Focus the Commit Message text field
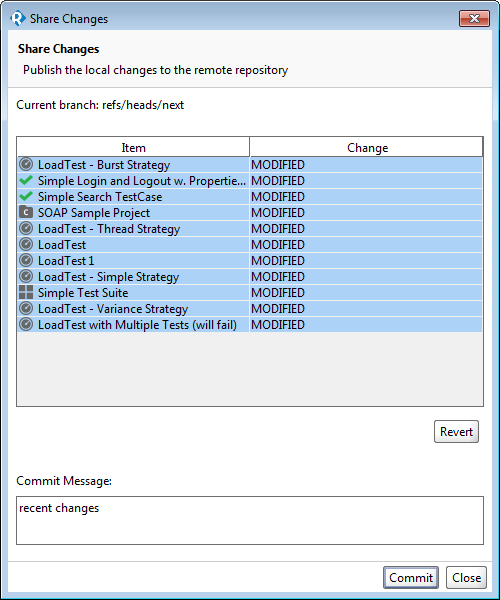500x600 pixels. coord(250,520)
